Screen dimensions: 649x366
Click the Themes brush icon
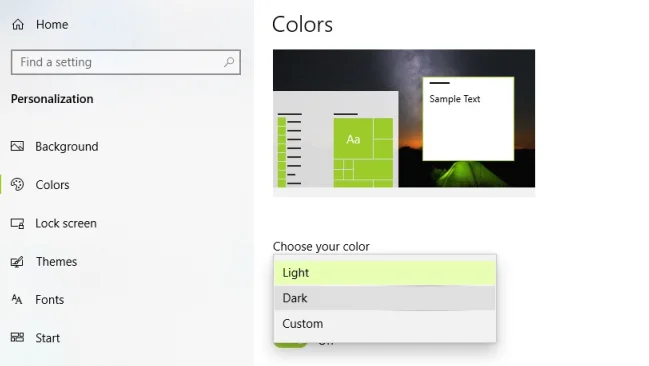coord(17,262)
